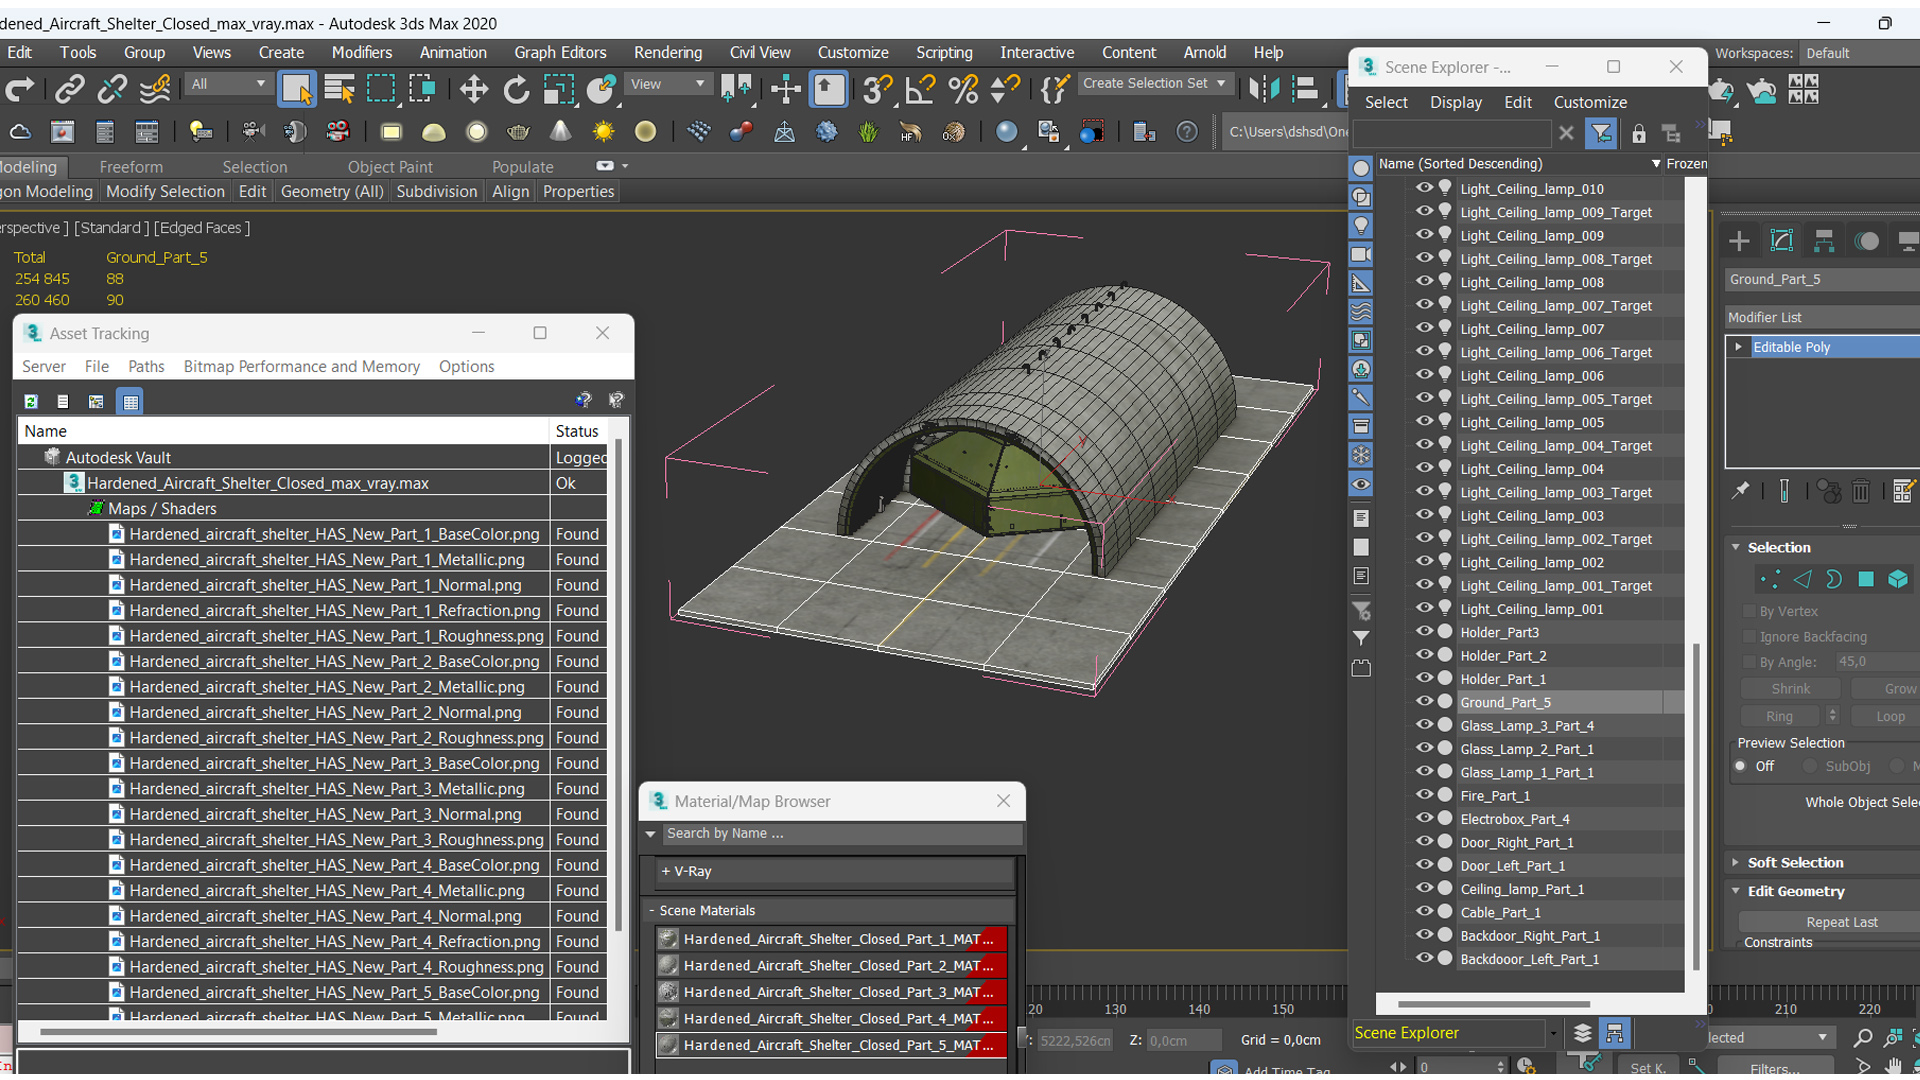Open the Modify panel tab icon
Image resolution: width=1920 pixels, height=1080 pixels.
tap(1782, 241)
